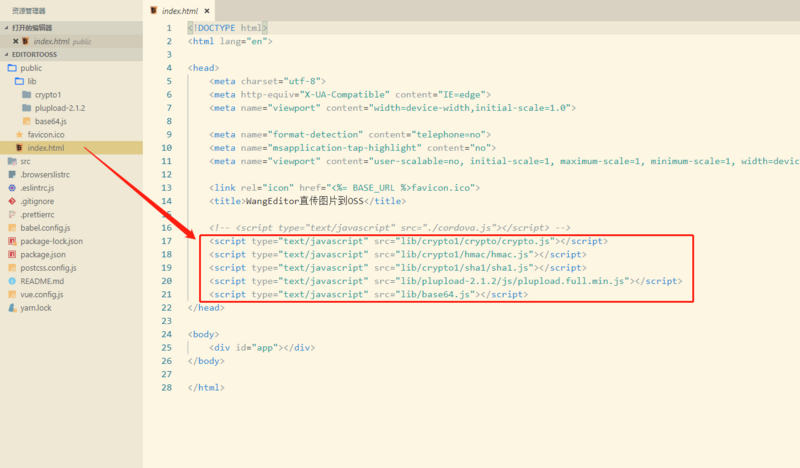
Task: Click the meta charset="utf-8" line
Action: [x=267, y=81]
